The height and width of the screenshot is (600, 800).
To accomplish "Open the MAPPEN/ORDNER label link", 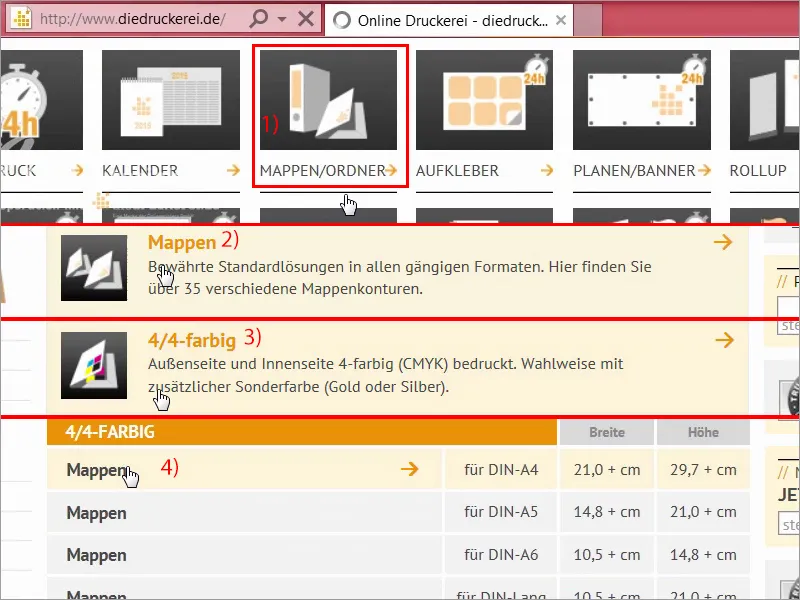I will 322,170.
